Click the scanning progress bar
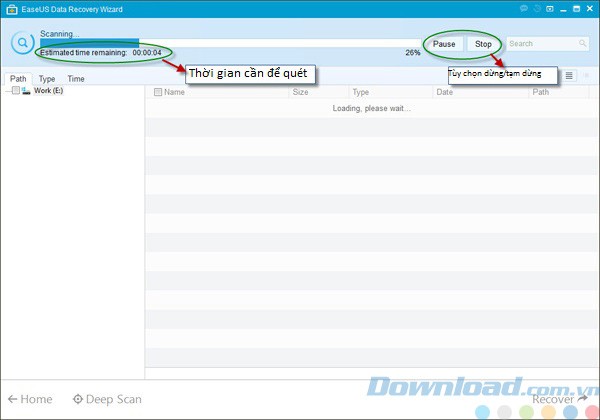The height and width of the screenshot is (420, 600). pos(230,41)
